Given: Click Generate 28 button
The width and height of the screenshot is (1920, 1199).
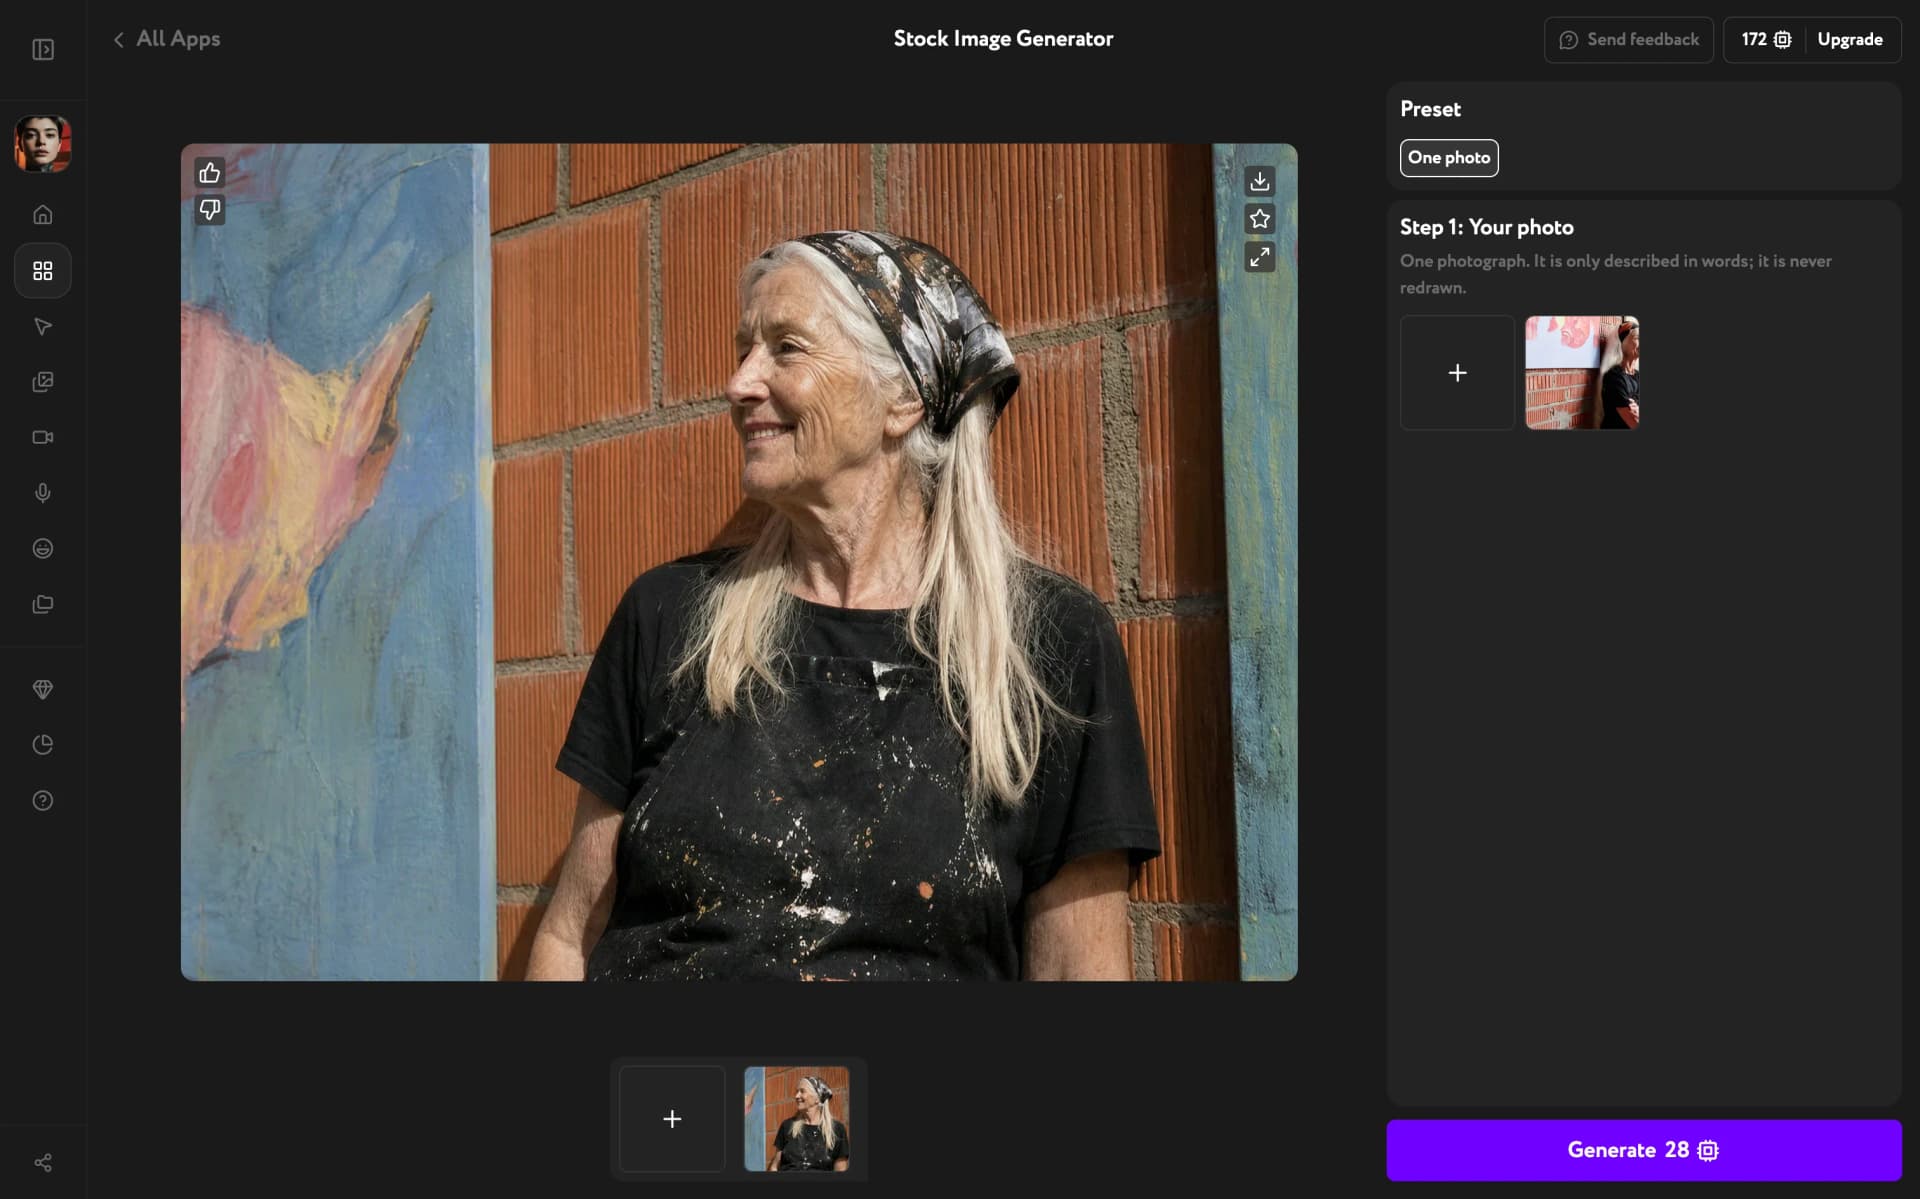Looking at the screenshot, I should [x=1644, y=1150].
